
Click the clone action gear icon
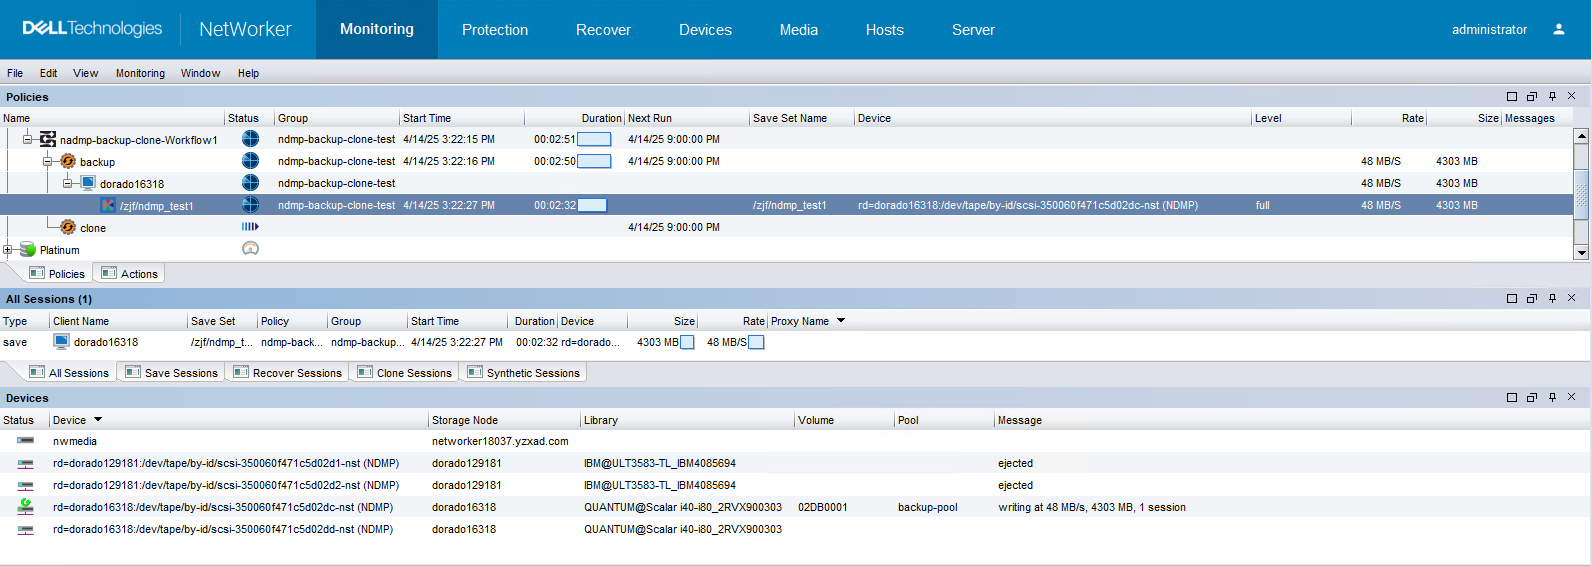(68, 227)
